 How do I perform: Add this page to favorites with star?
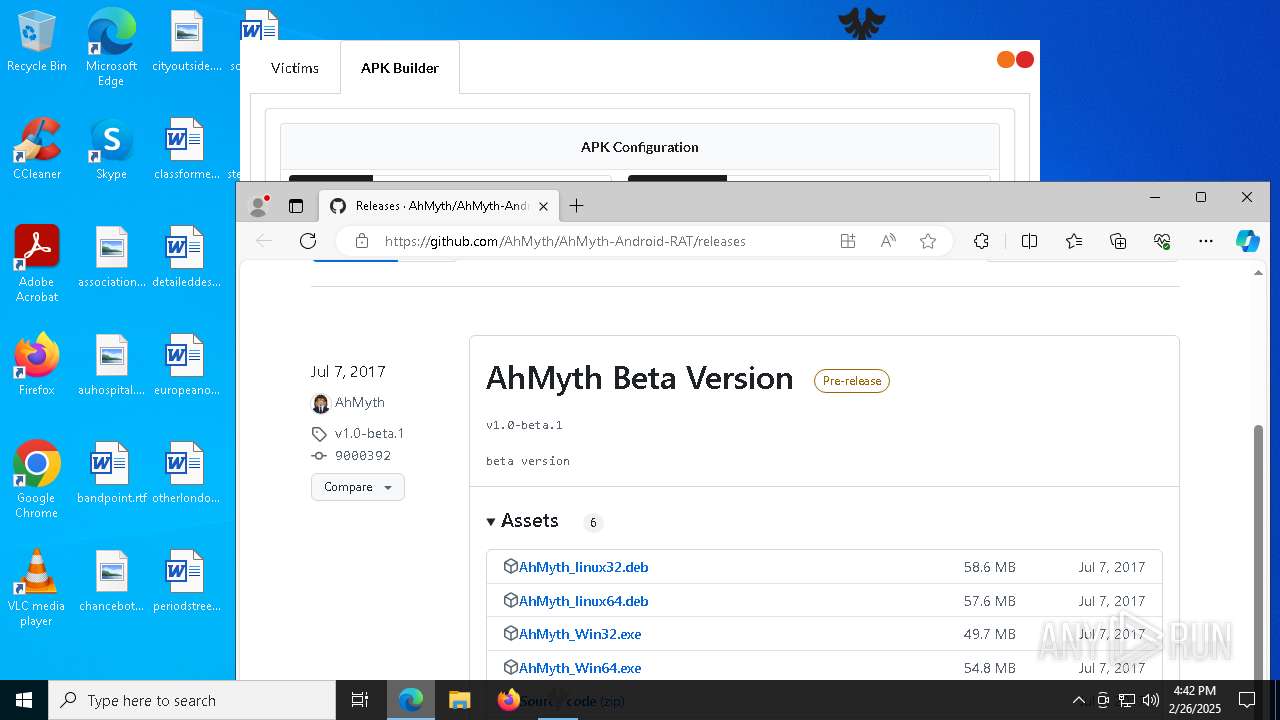pyautogui.click(x=928, y=241)
